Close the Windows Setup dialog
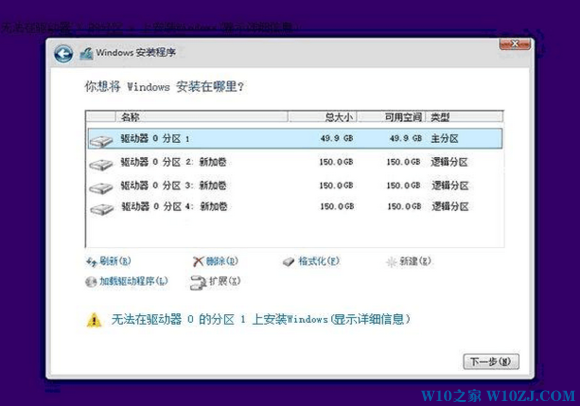 515,44
